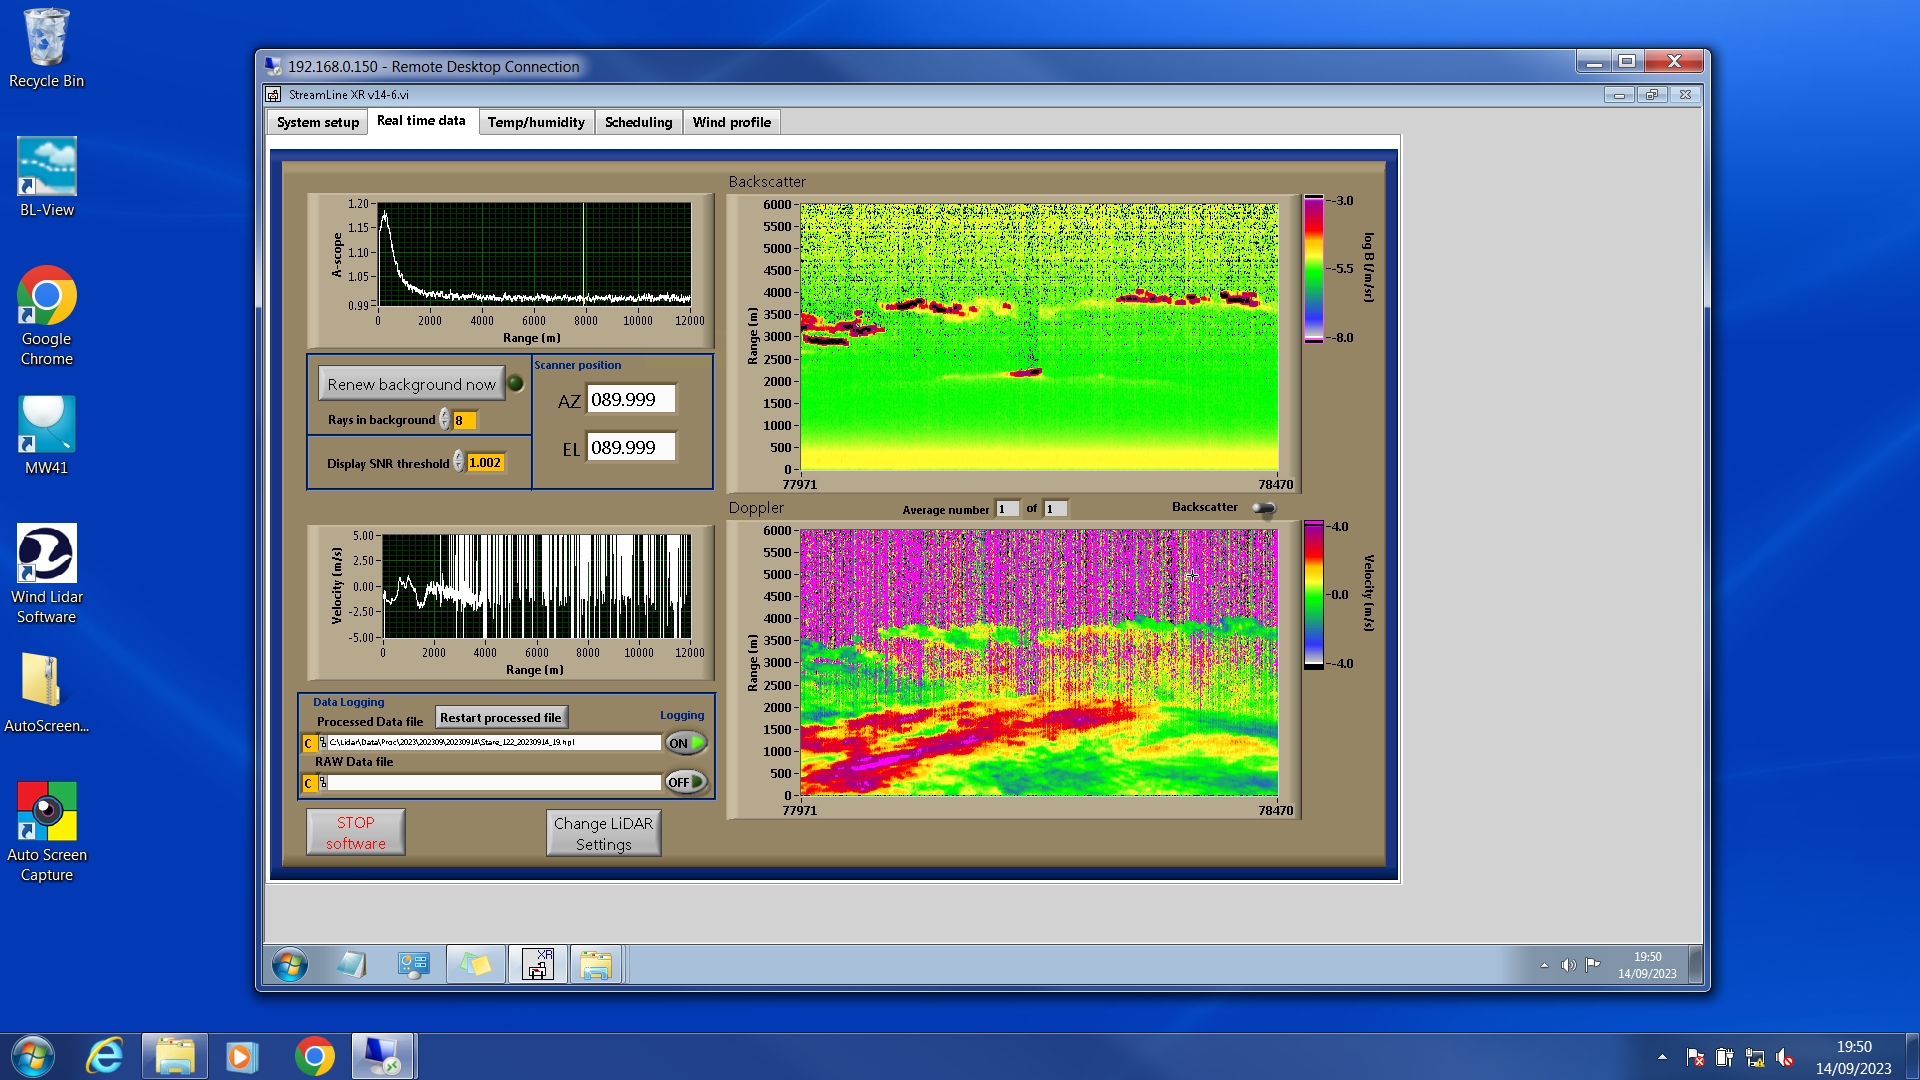Turn on RAW Data file logging switch
The height and width of the screenshot is (1080, 1920).
click(x=686, y=782)
